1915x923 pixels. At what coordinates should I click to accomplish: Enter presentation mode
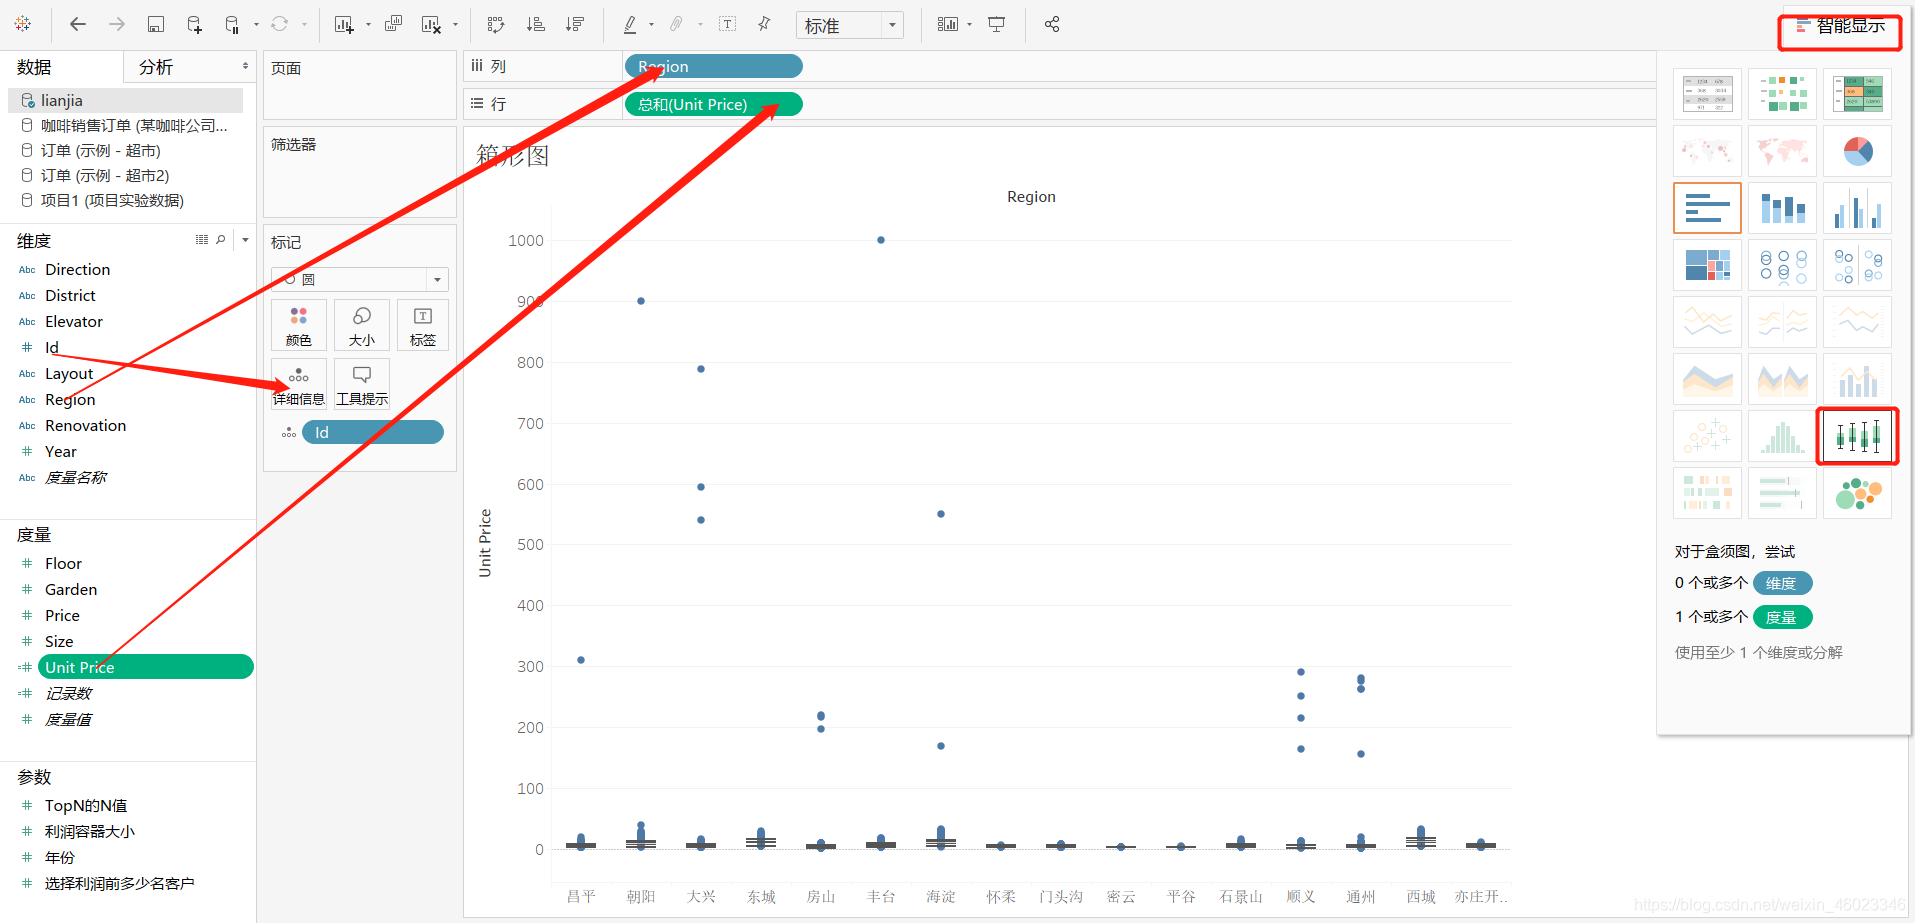point(997,24)
